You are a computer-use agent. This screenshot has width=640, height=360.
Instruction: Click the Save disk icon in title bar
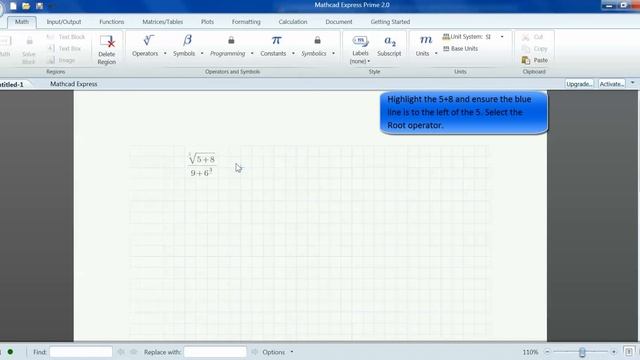pyautogui.click(x=40, y=6)
